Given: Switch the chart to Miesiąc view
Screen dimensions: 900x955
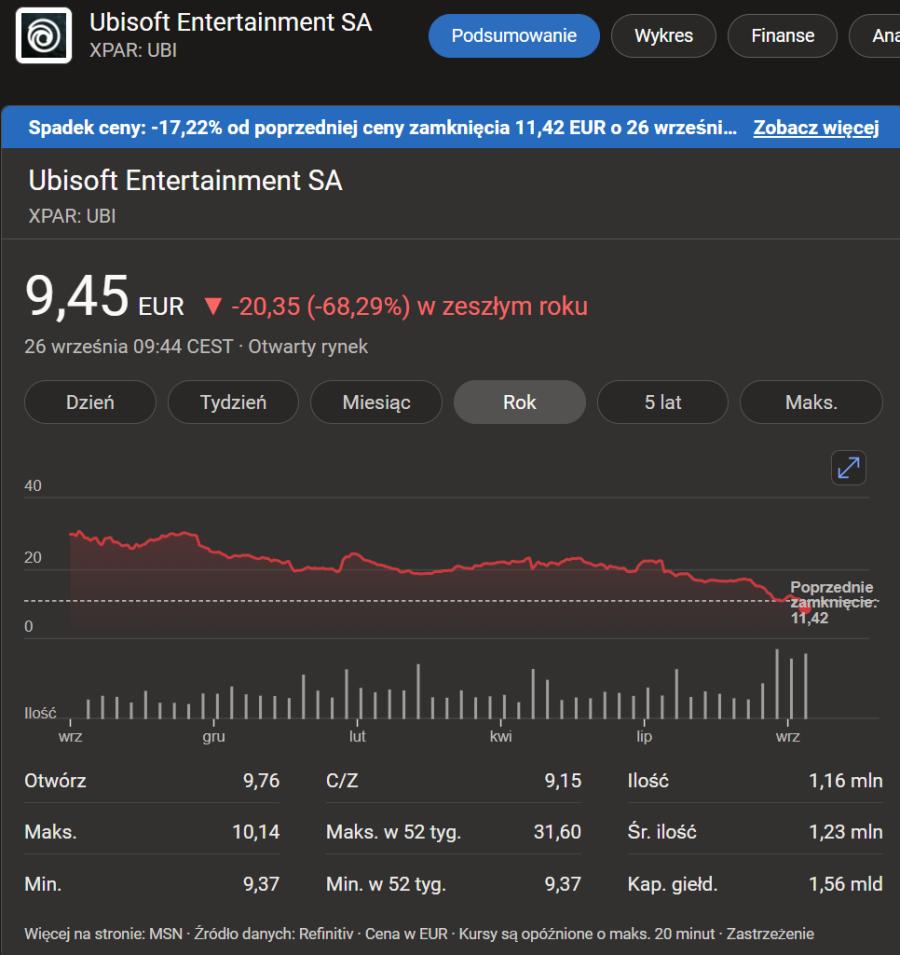Looking at the screenshot, I should (x=376, y=402).
